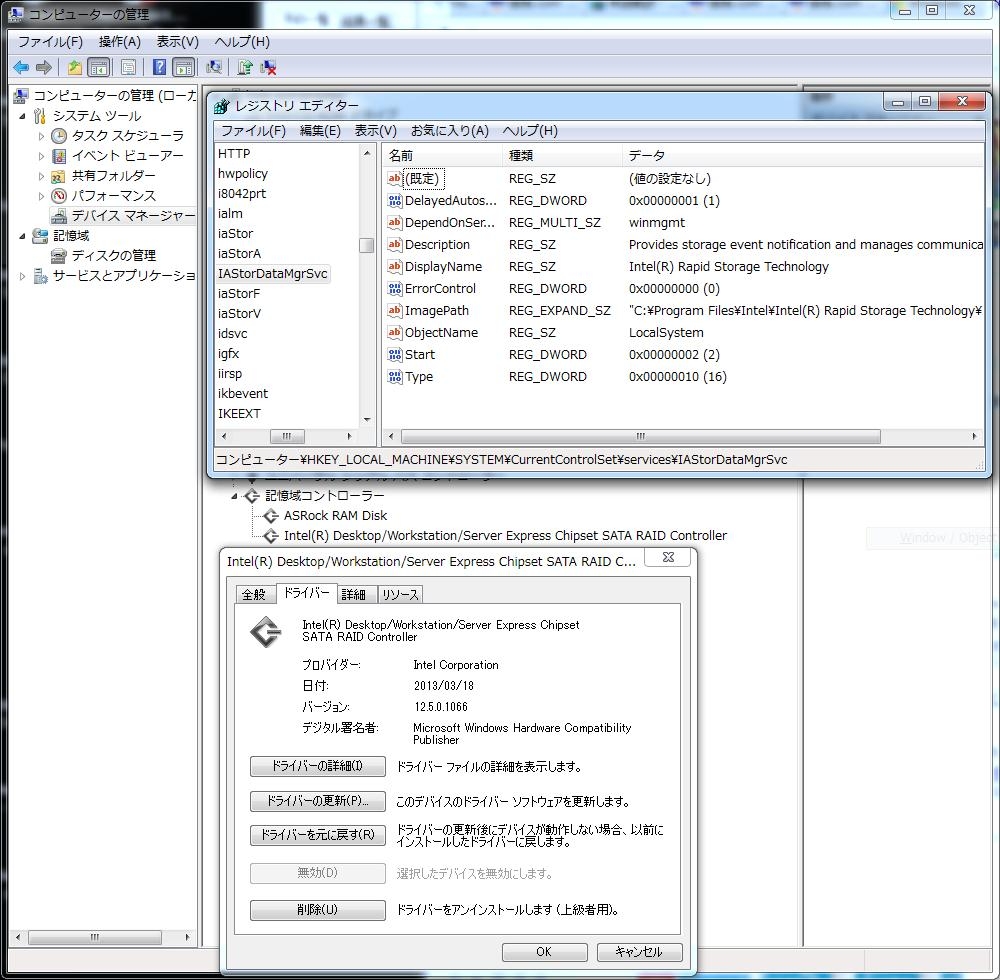Open 編集(E) menu in Registry Editor
This screenshot has width=1000, height=980.
point(320,131)
